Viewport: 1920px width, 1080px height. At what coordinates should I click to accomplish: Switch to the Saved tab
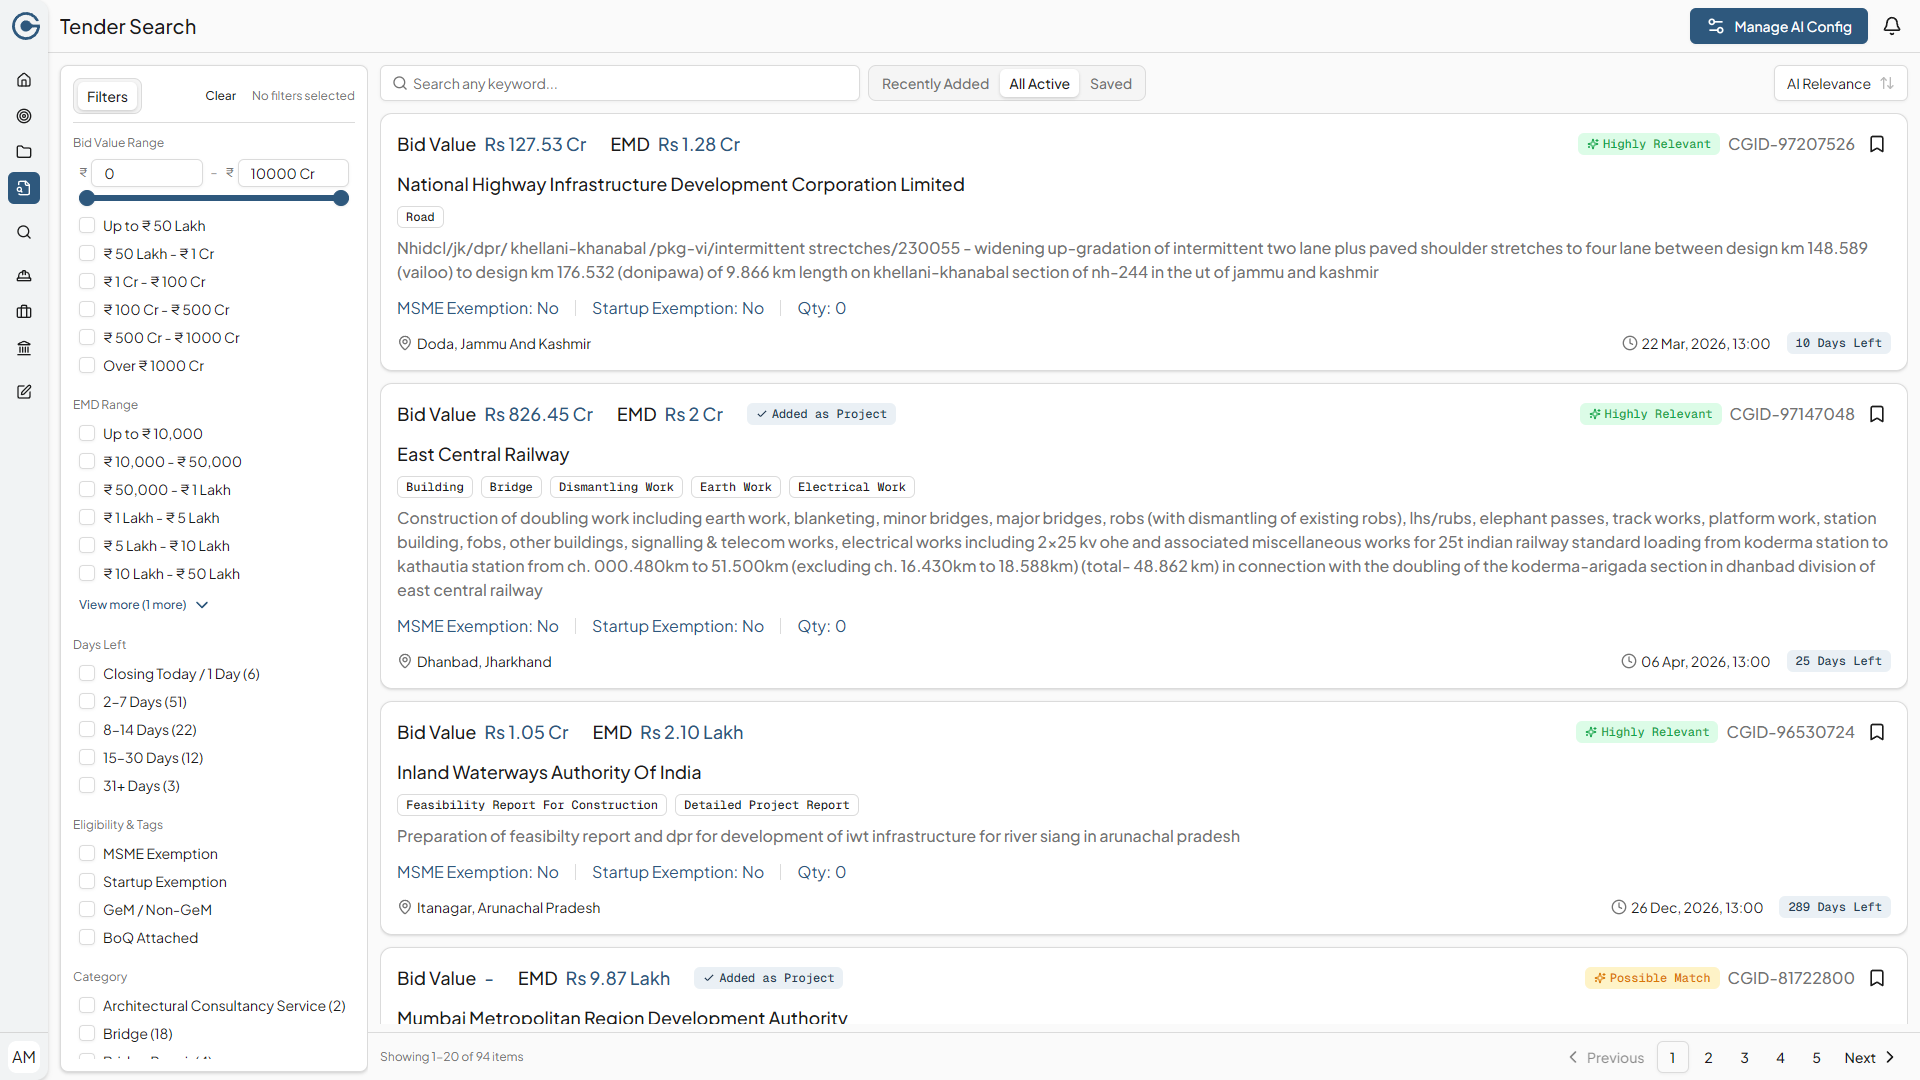1111,84
